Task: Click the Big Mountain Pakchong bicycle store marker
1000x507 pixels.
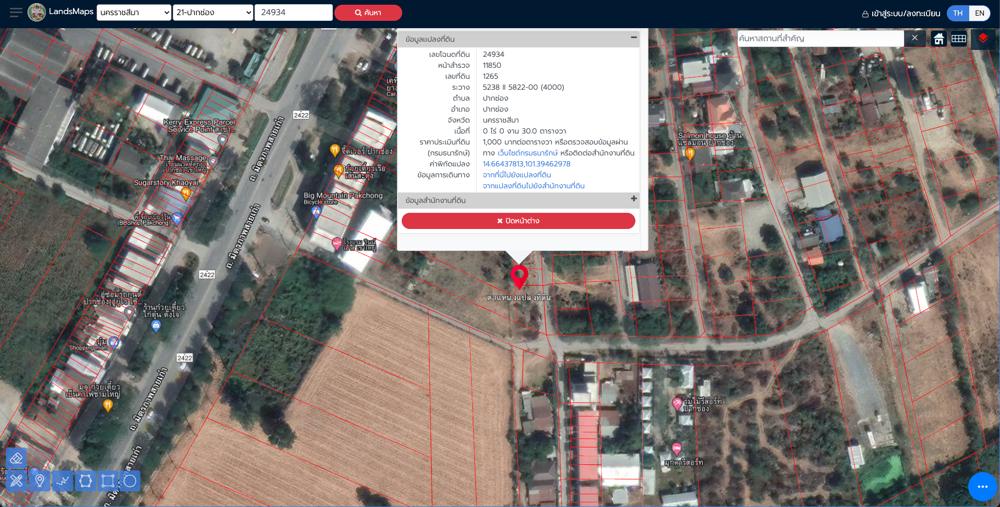Action: [x=316, y=212]
